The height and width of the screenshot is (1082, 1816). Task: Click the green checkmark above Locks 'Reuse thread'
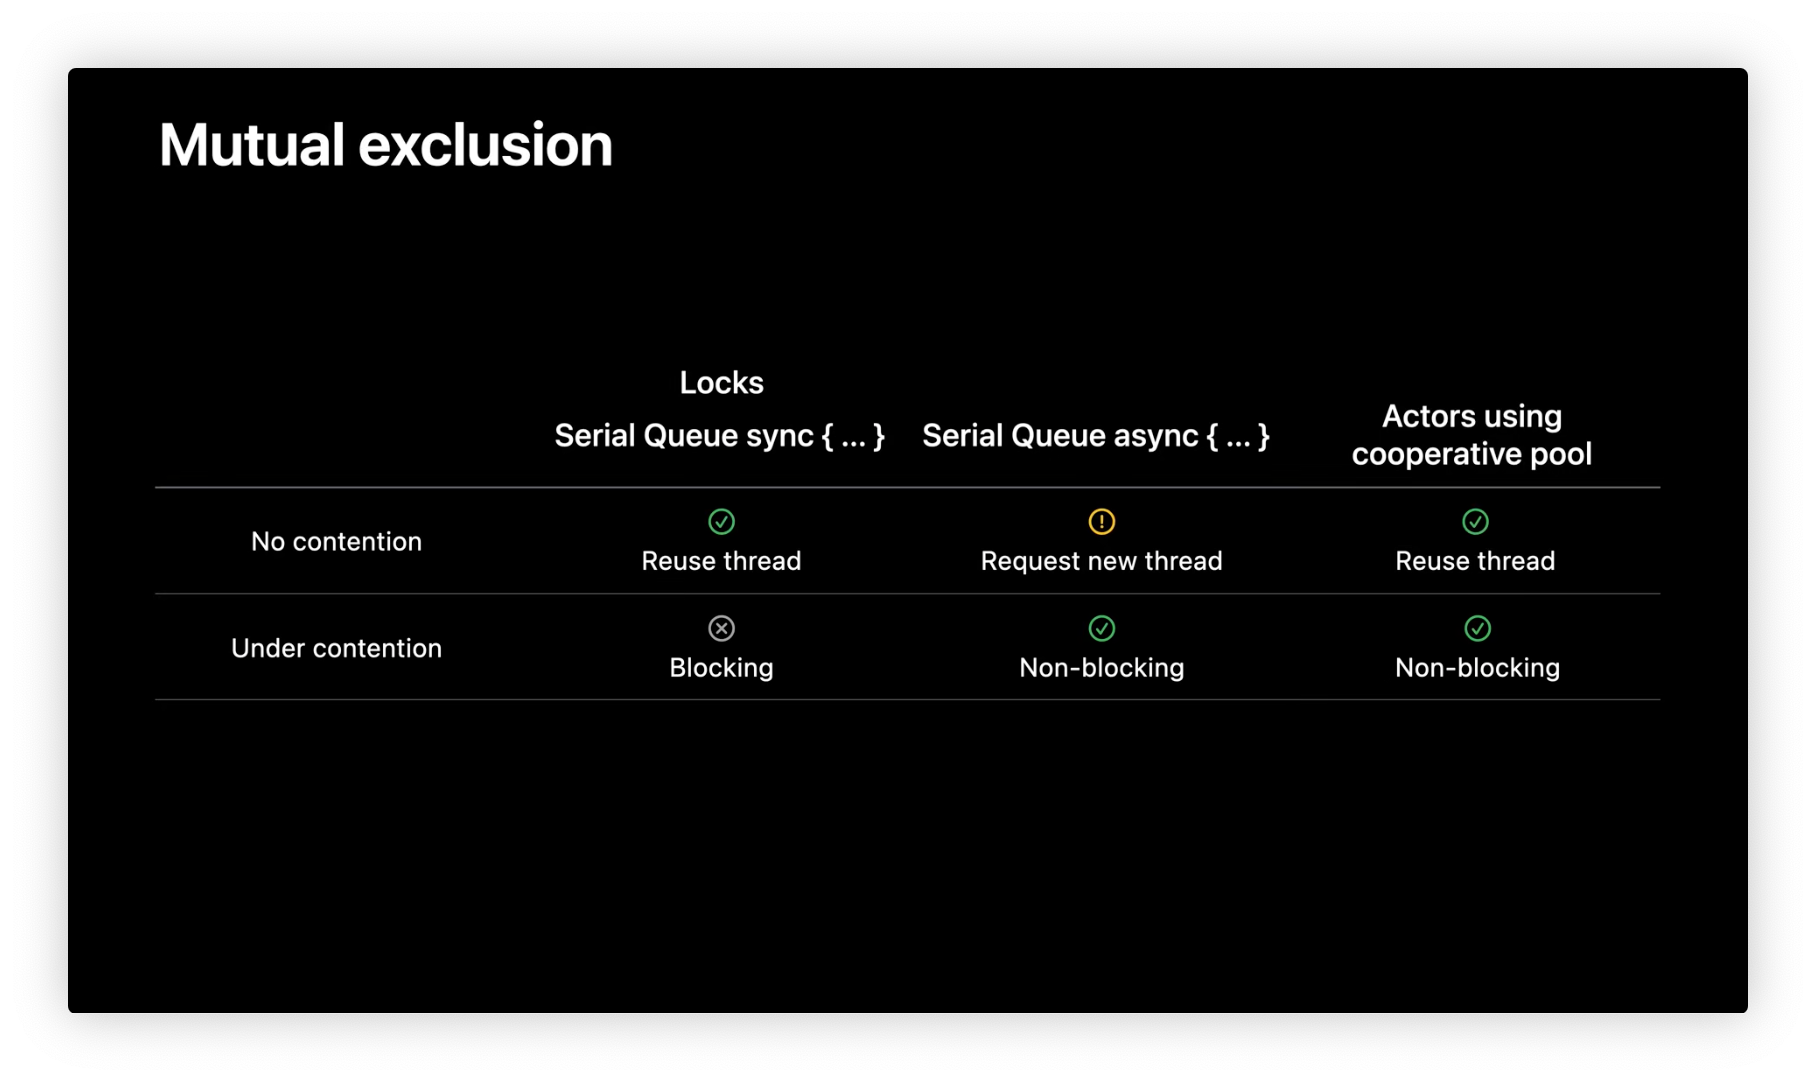click(721, 521)
